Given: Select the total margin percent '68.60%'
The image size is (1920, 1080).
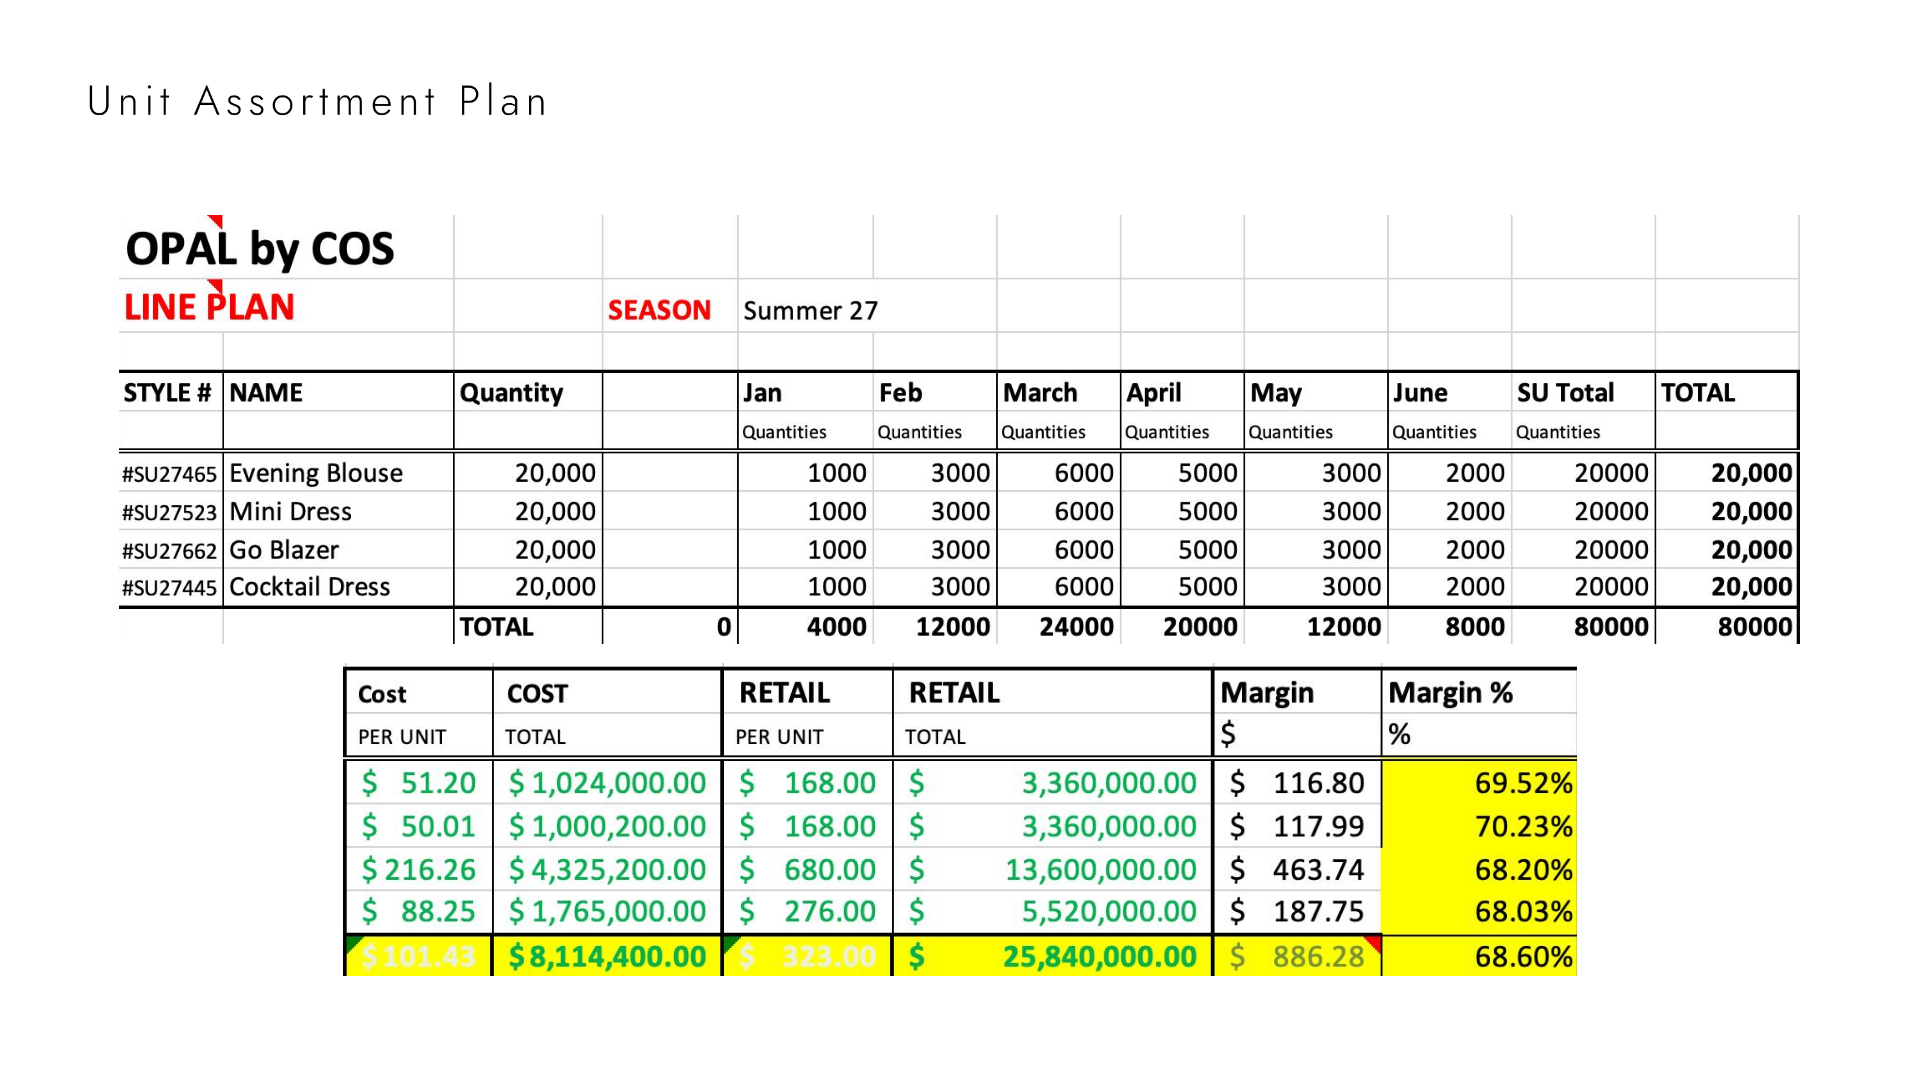Looking at the screenshot, I should (1523, 957).
